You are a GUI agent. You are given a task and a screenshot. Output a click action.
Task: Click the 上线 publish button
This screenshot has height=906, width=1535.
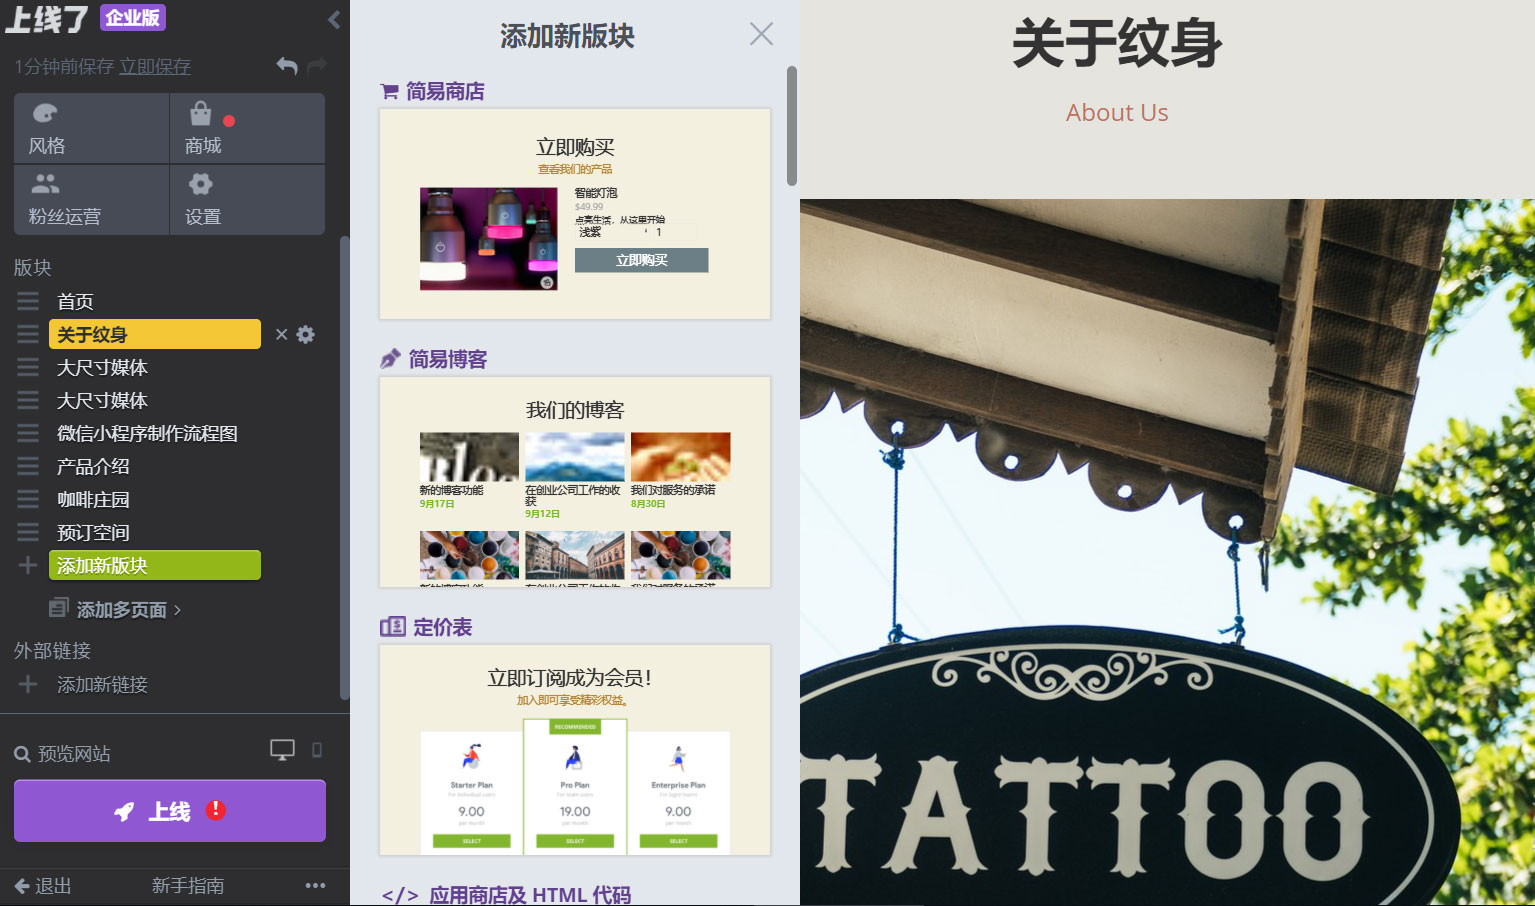[169, 811]
